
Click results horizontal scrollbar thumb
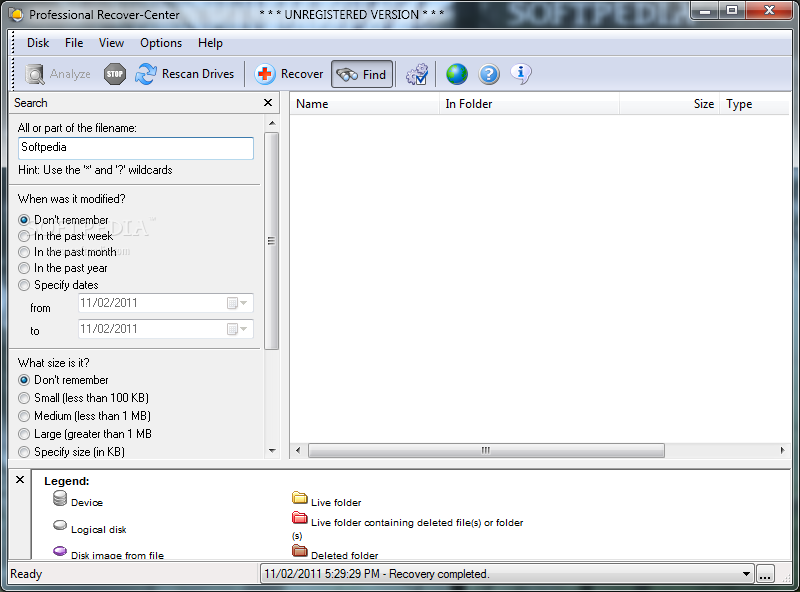486,451
